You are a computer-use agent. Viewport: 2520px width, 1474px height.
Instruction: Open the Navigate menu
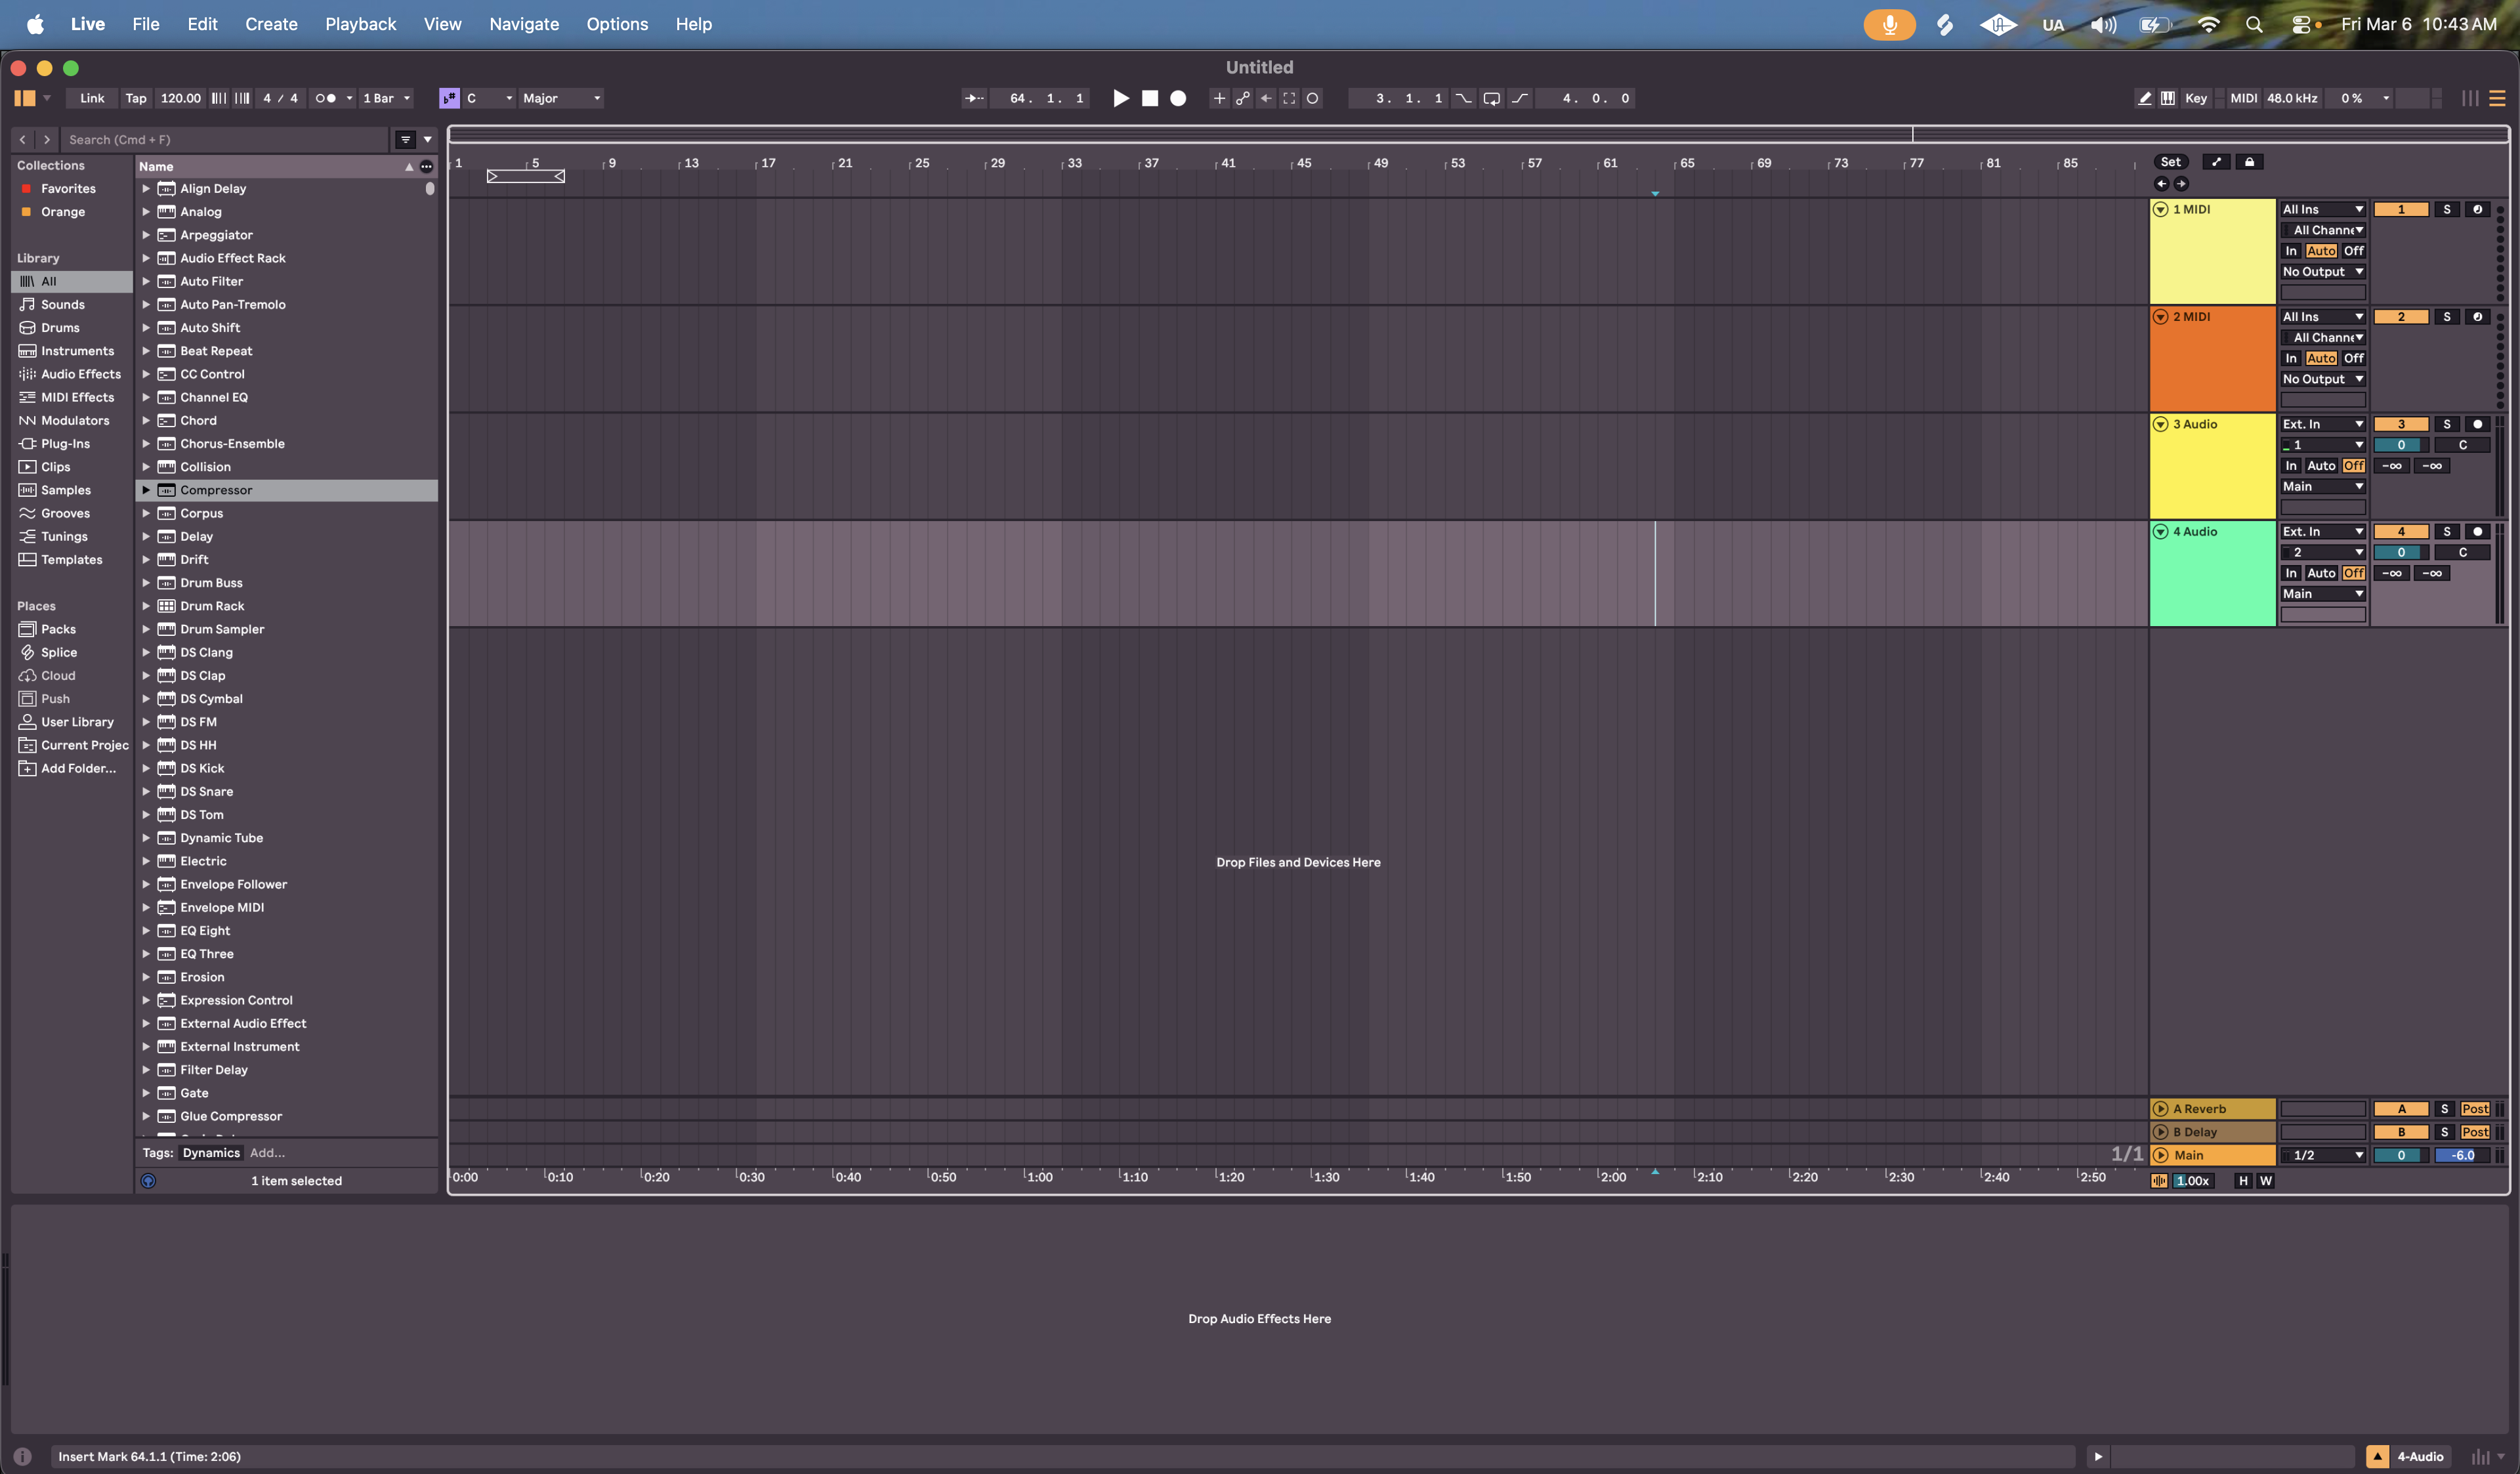pyautogui.click(x=524, y=24)
